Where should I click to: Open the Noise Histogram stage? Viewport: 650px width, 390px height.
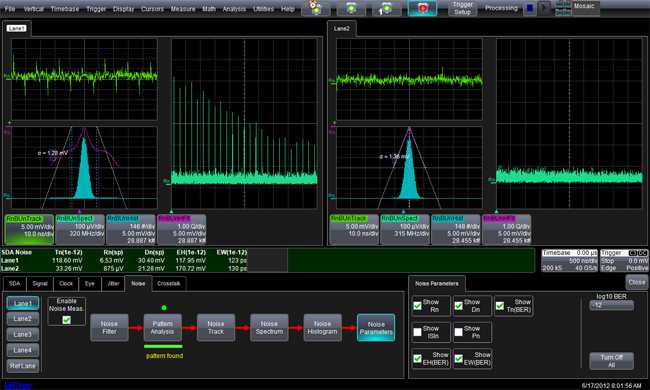pyautogui.click(x=322, y=328)
